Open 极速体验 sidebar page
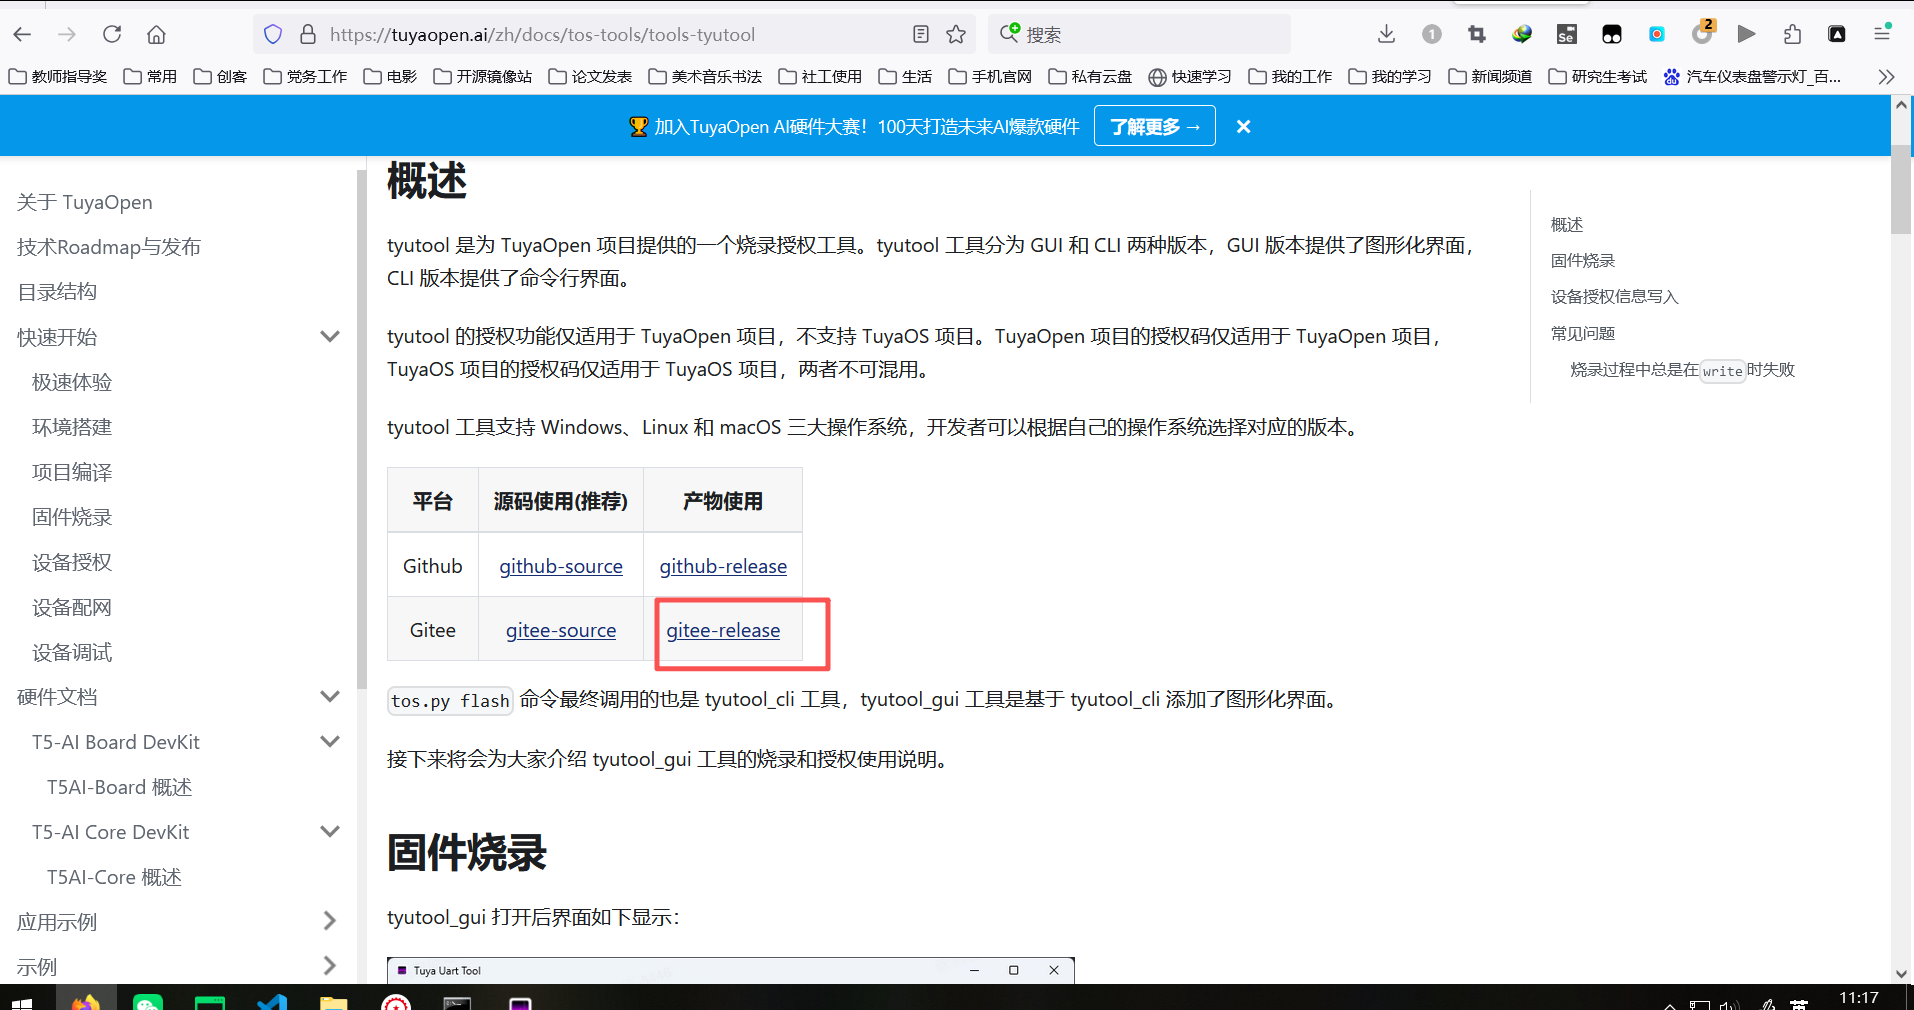The image size is (1914, 1010). 72,382
